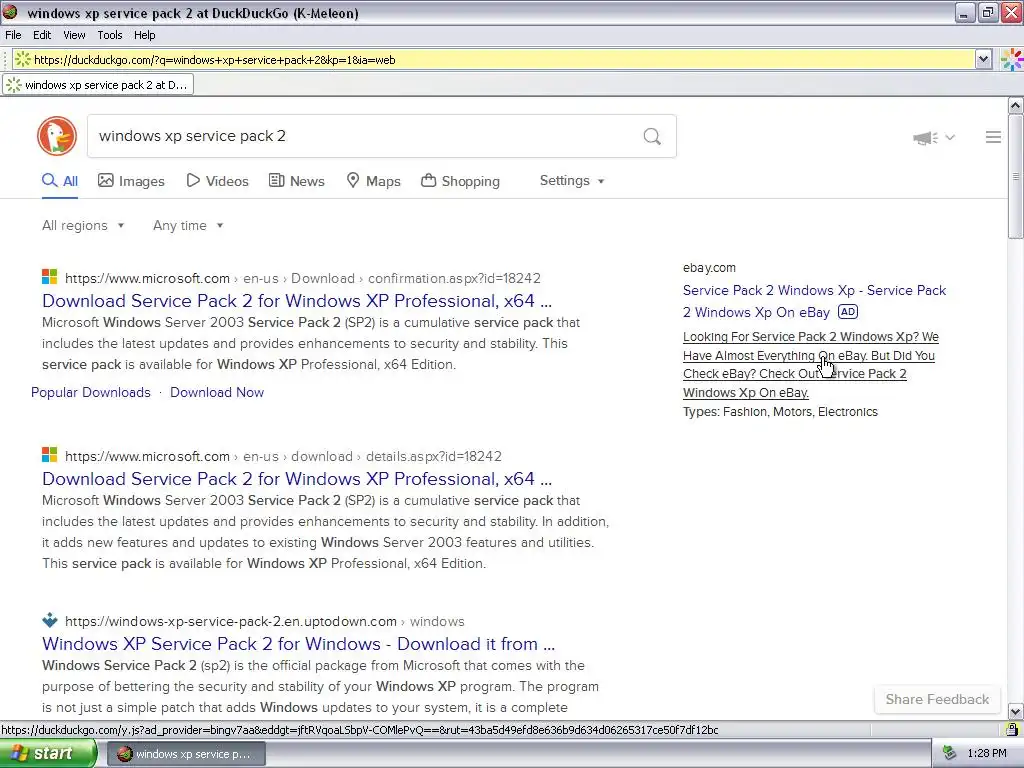Viewport: 1024px width, 768px height.
Task: Click the search query input field
Action: (x=366, y=136)
